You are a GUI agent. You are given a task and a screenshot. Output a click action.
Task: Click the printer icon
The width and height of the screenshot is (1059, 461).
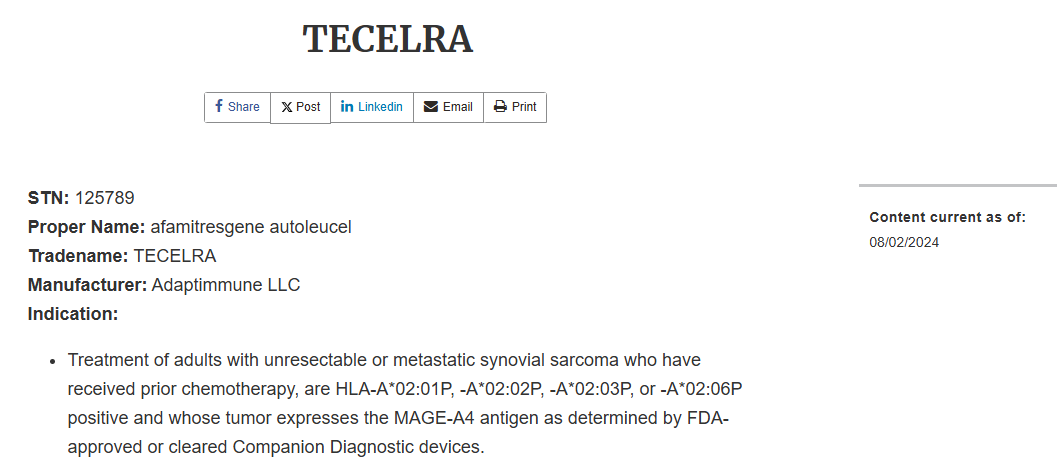pyautogui.click(x=500, y=107)
